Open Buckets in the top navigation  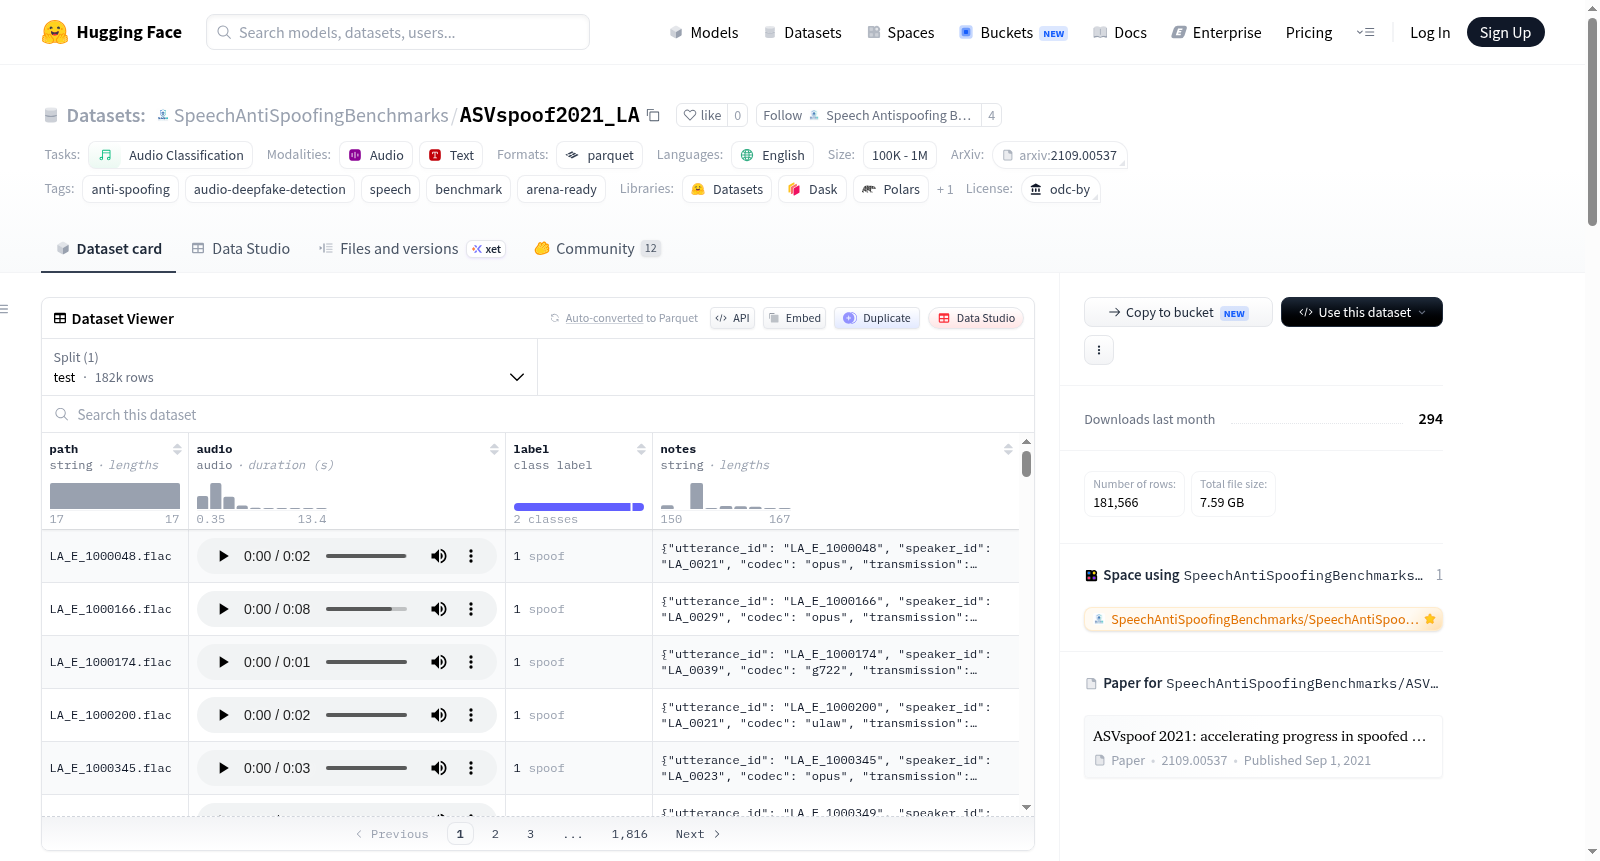pos(1013,32)
